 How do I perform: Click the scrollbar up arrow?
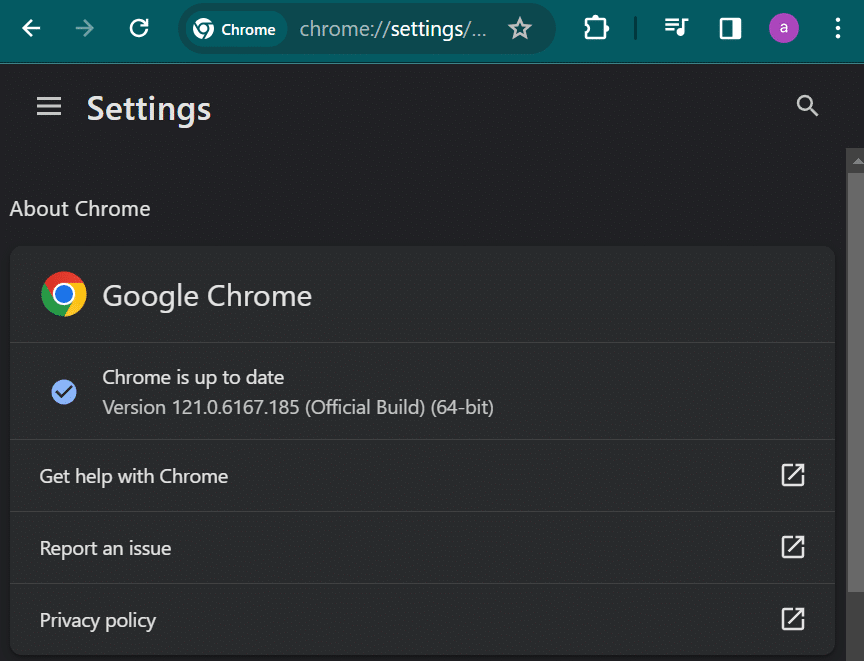(857, 161)
